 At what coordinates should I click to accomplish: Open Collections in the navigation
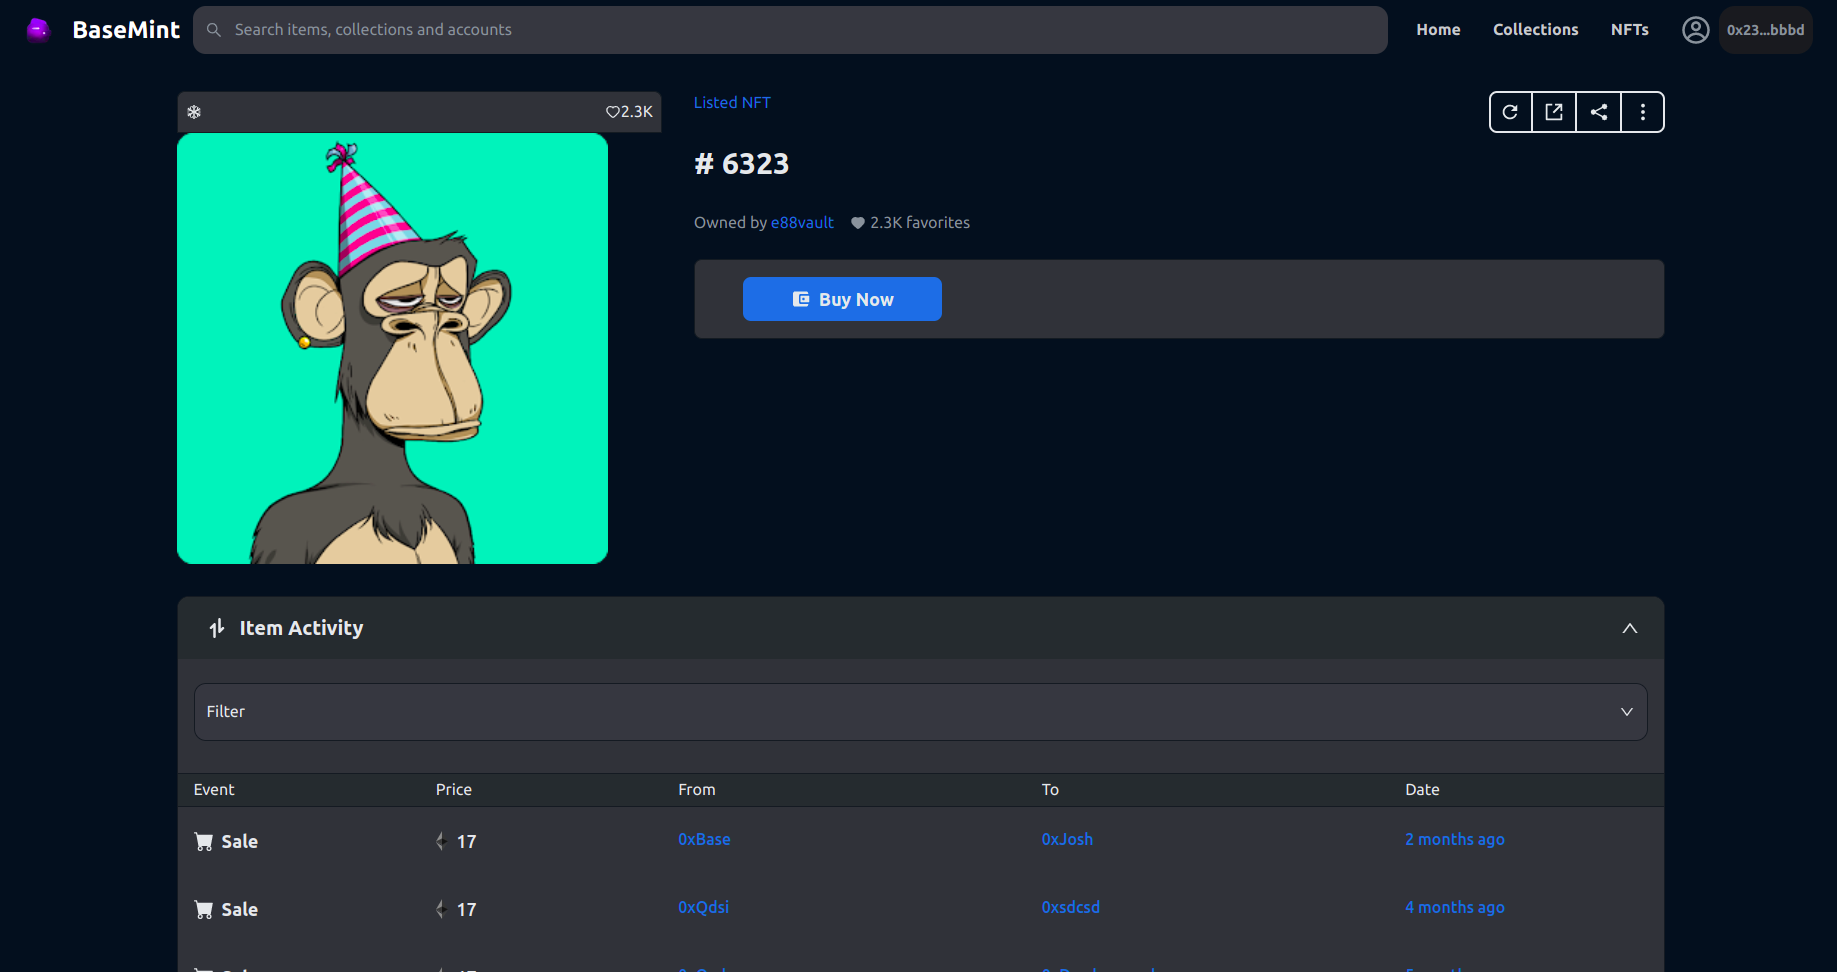pos(1536,30)
